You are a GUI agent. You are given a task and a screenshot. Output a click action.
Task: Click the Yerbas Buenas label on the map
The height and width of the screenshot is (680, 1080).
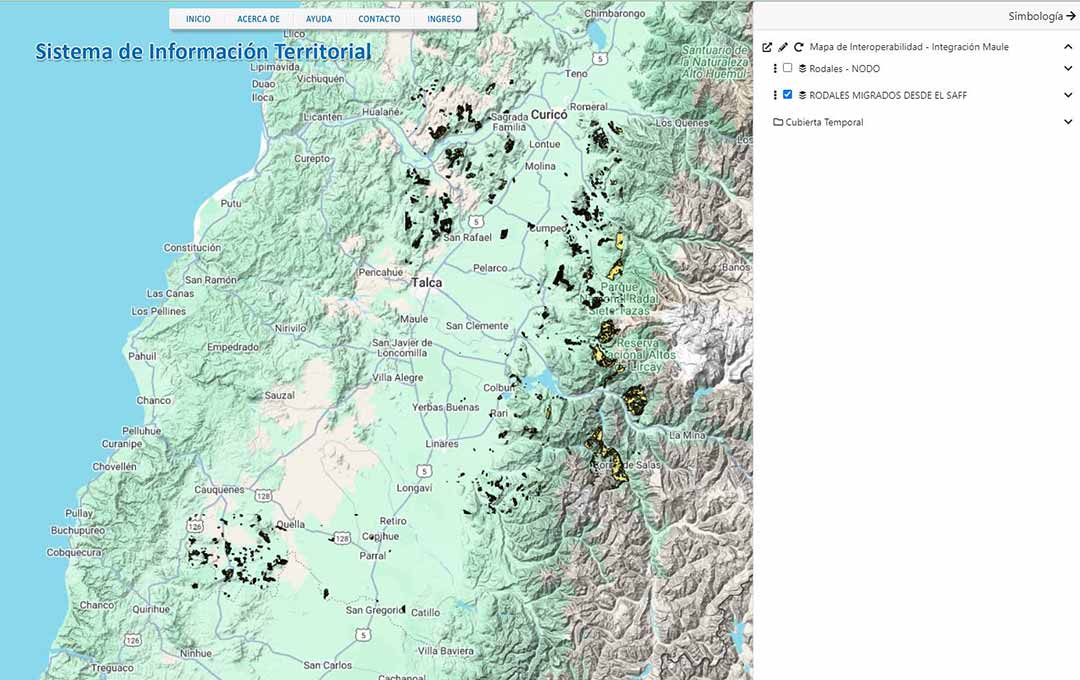point(446,407)
